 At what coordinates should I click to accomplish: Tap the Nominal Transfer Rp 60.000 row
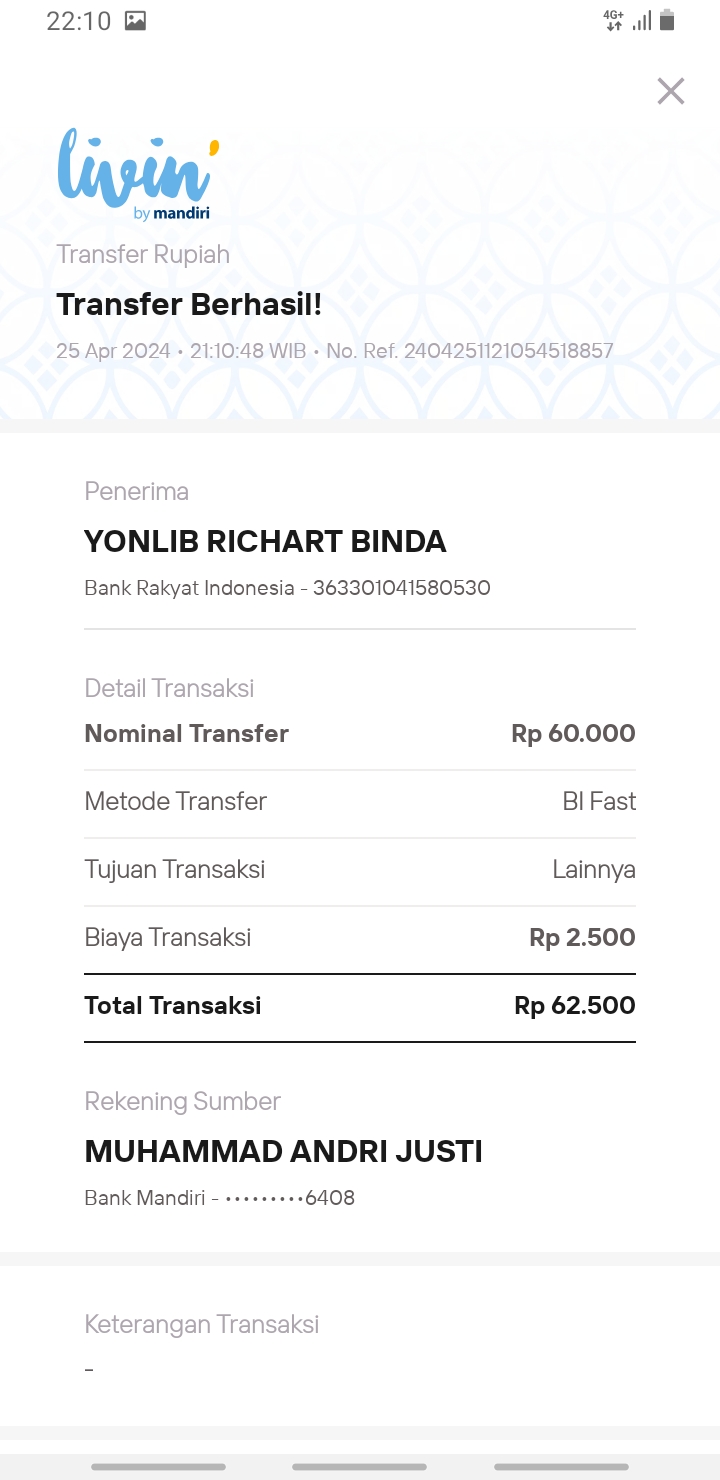(360, 734)
